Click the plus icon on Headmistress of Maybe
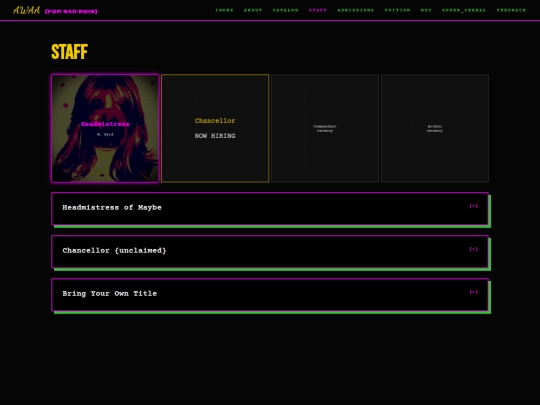The height and width of the screenshot is (405, 540). (x=474, y=206)
